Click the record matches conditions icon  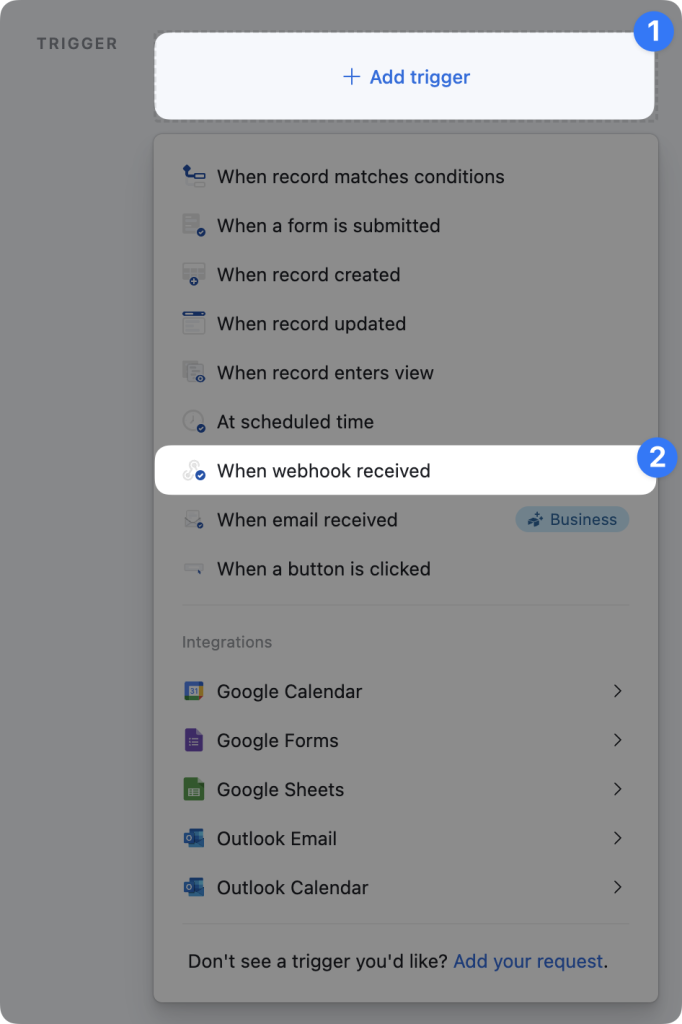click(194, 176)
